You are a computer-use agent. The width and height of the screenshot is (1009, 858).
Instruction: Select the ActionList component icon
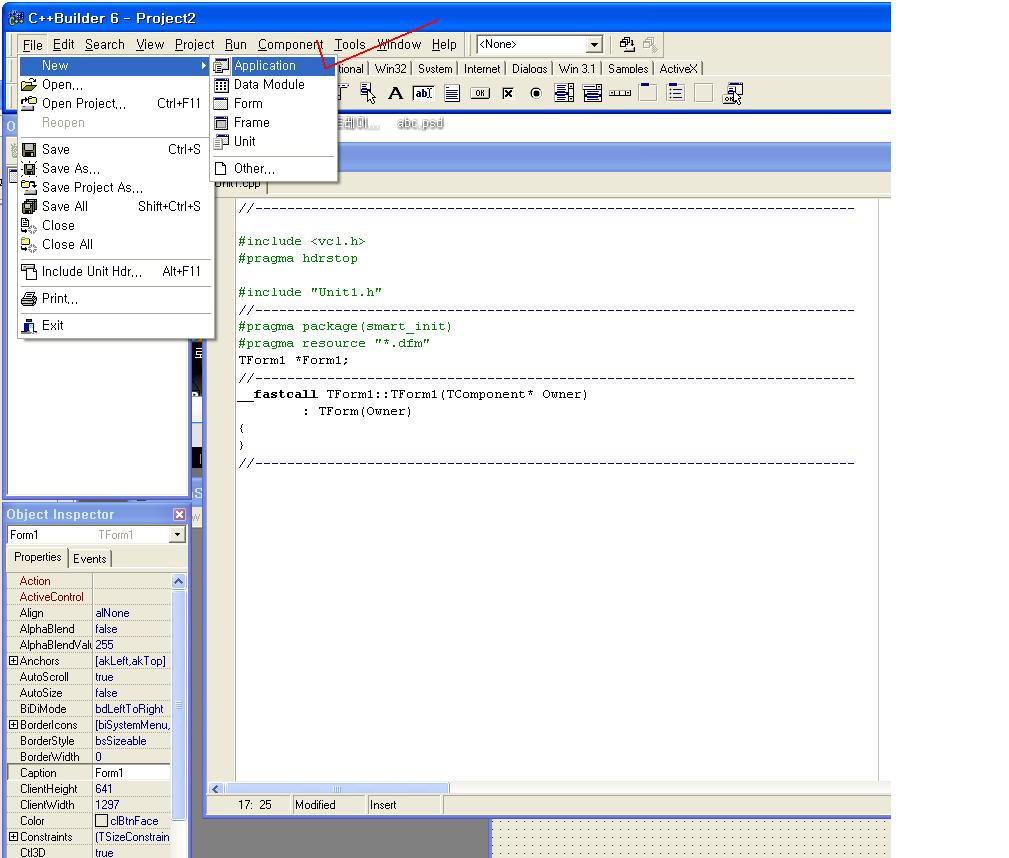tap(732, 93)
